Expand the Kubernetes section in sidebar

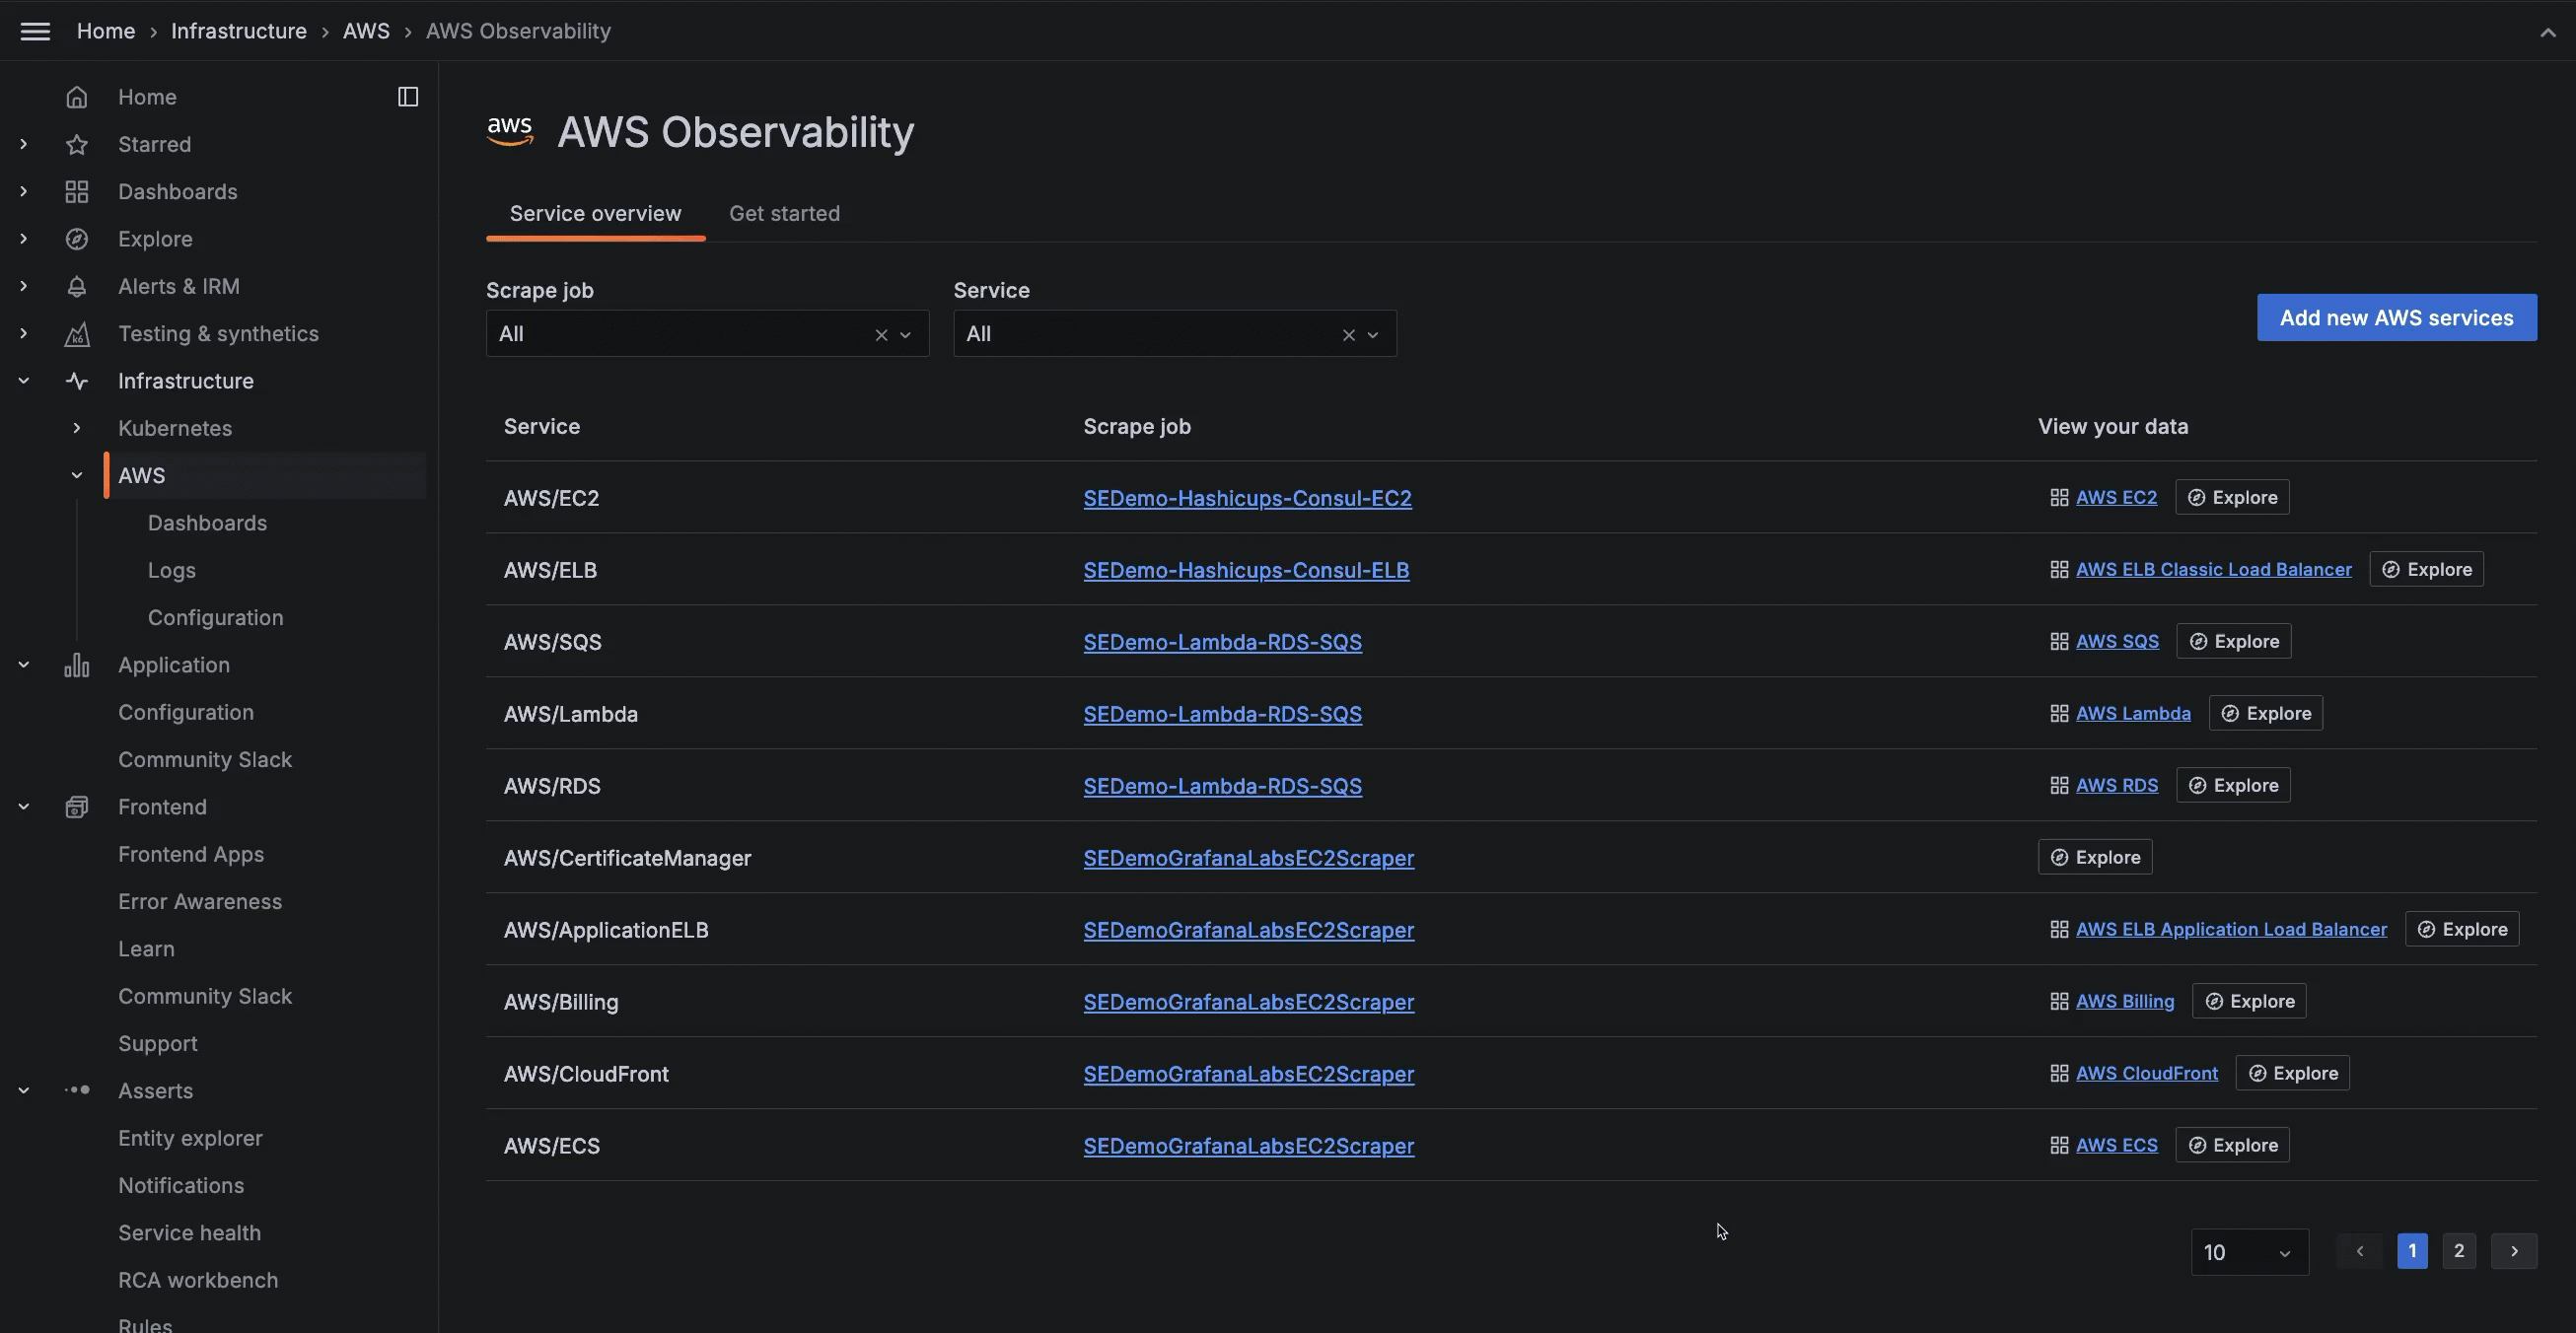pyautogui.click(x=76, y=428)
